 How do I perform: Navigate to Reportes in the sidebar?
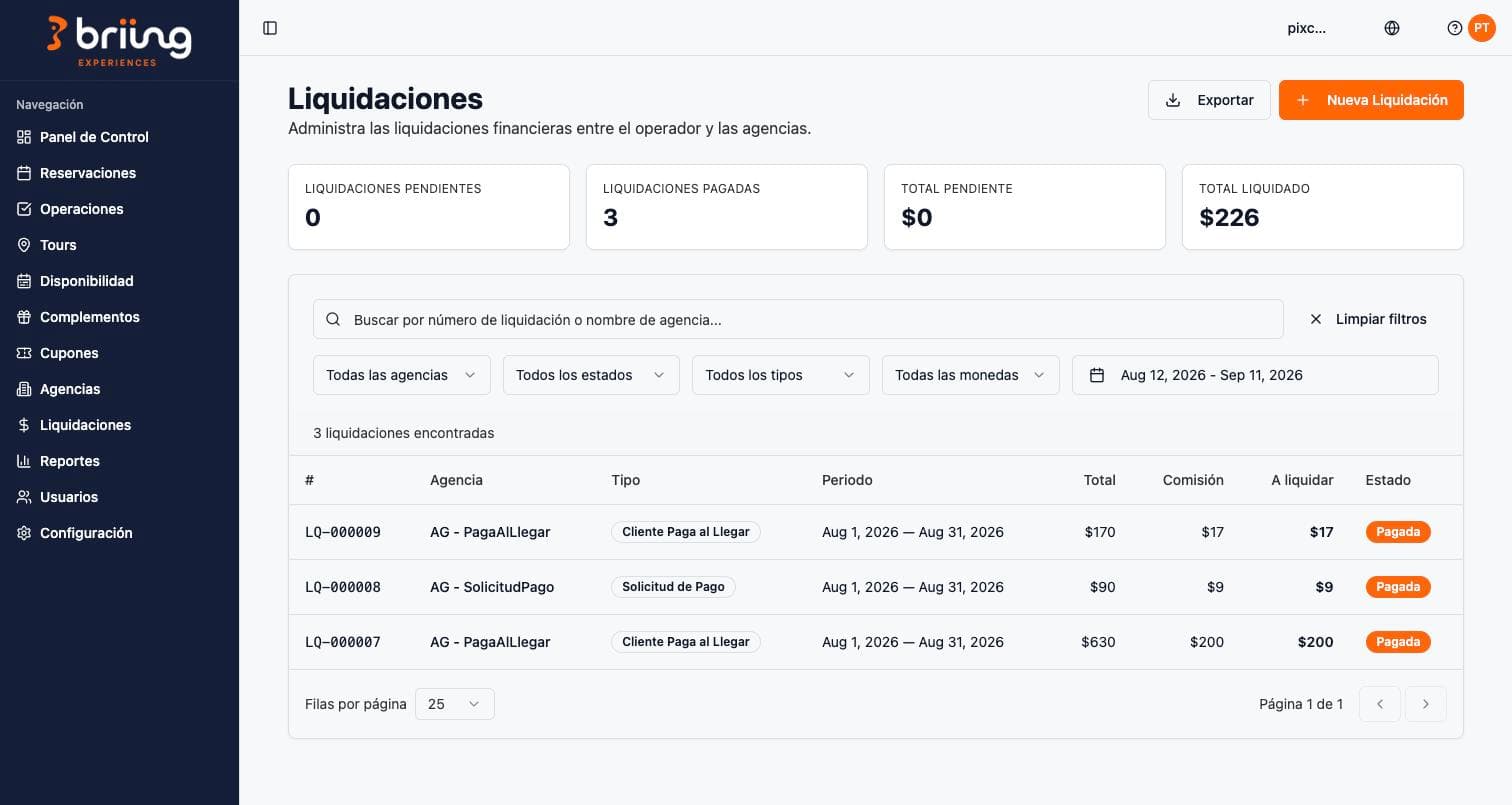coord(70,461)
